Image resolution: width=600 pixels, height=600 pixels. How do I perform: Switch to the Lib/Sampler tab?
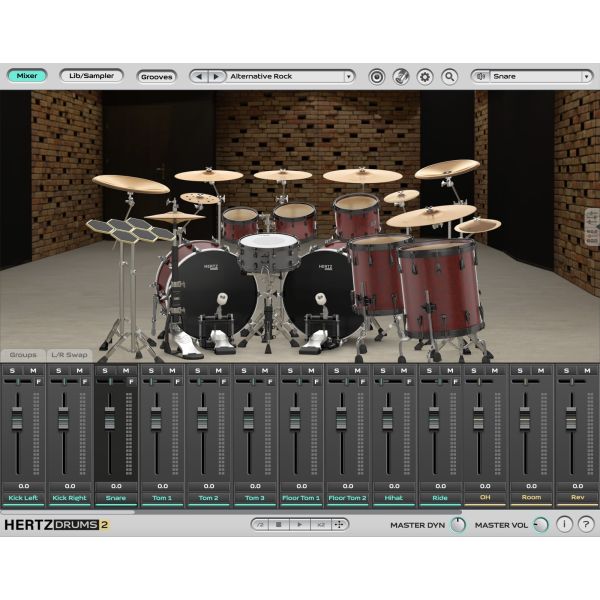(x=91, y=76)
